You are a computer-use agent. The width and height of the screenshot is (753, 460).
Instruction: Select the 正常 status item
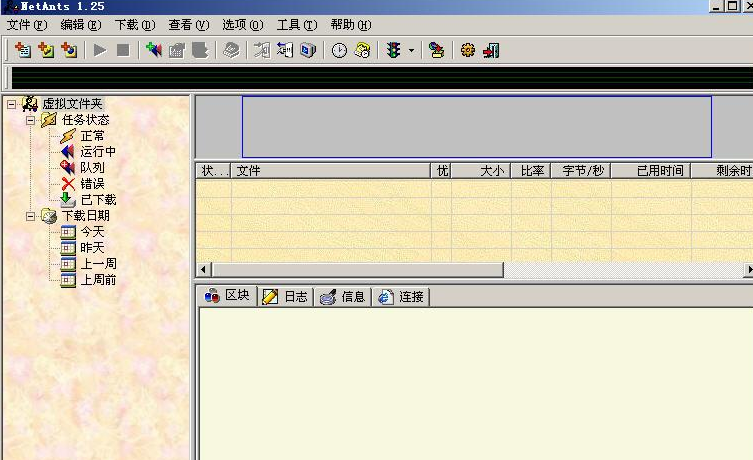pyautogui.click(x=92, y=136)
